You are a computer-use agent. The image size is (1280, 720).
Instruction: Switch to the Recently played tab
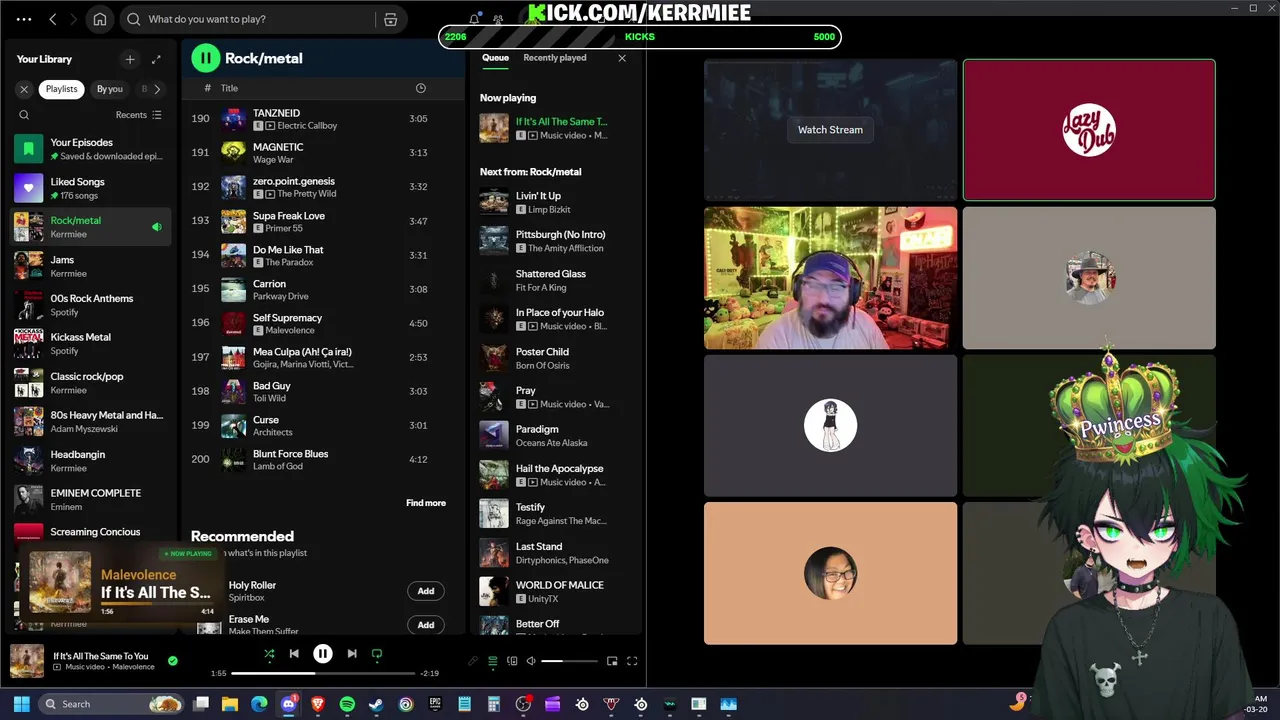(x=555, y=58)
